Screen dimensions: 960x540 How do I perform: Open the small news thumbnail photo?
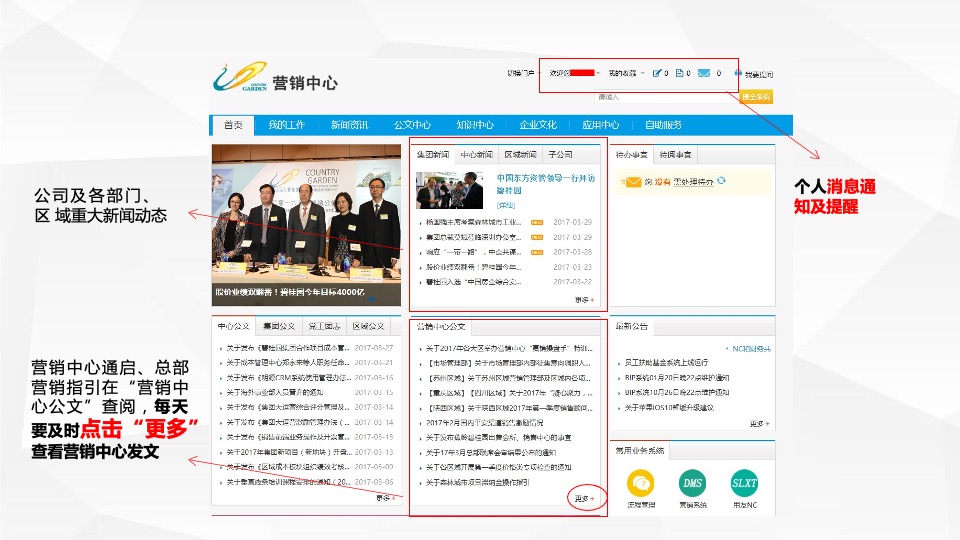449,190
